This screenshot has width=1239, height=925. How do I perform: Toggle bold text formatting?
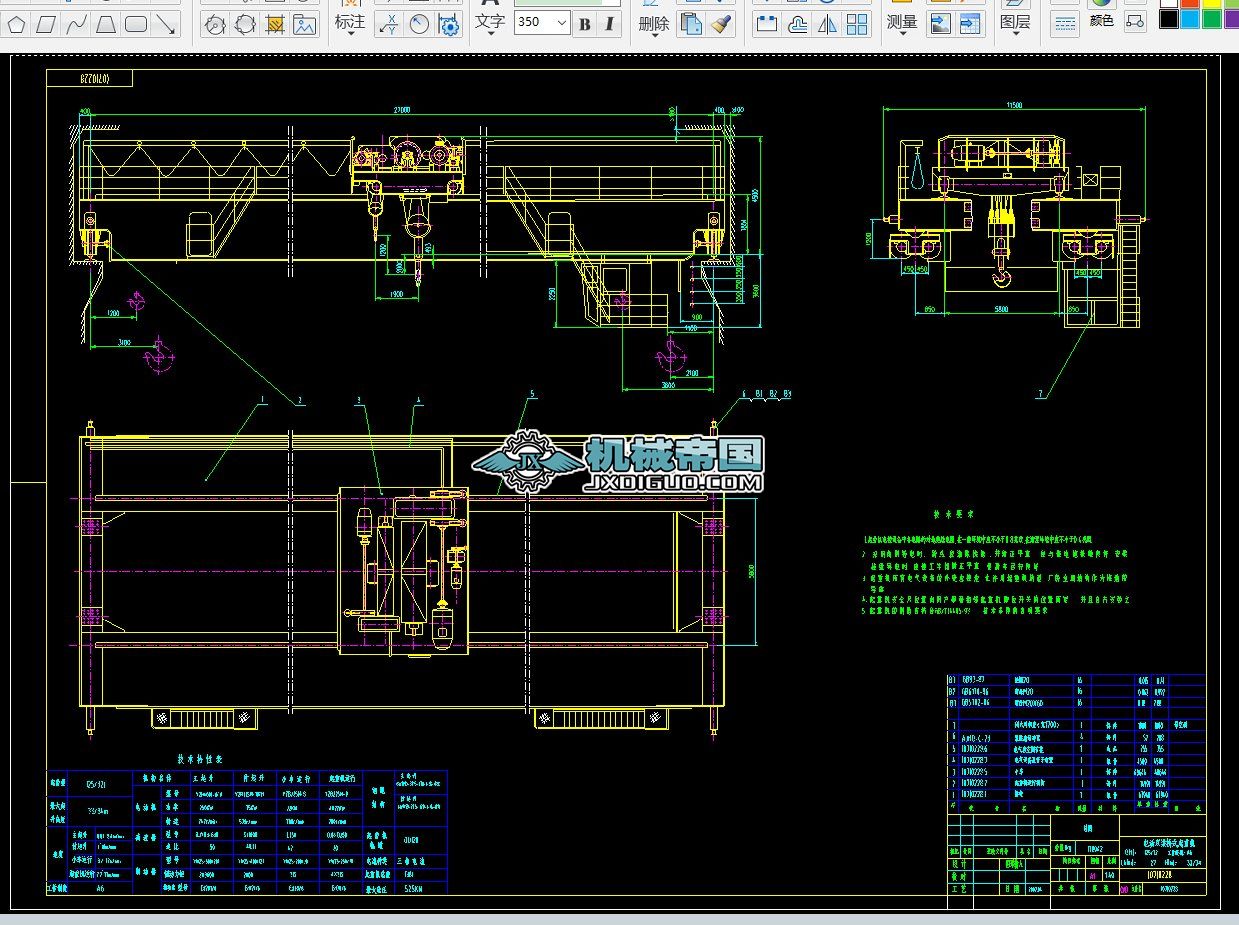coord(585,24)
